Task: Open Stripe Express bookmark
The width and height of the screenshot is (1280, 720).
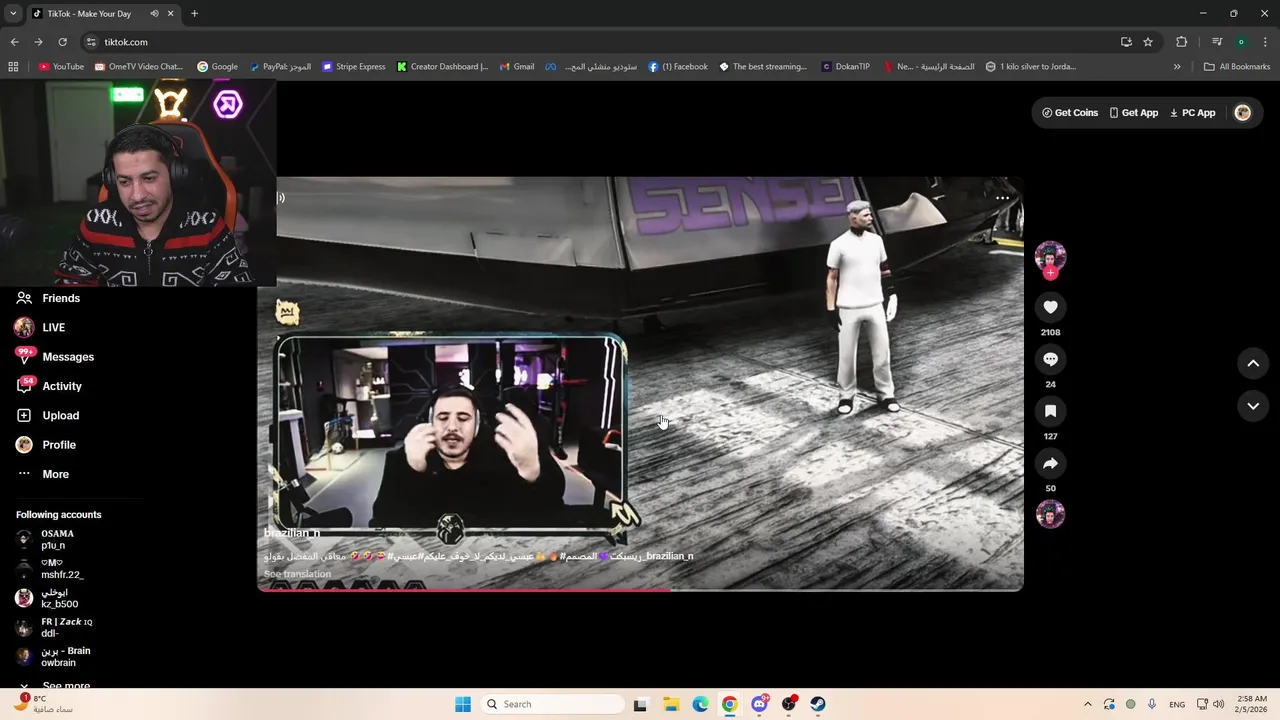Action: pyautogui.click(x=353, y=67)
